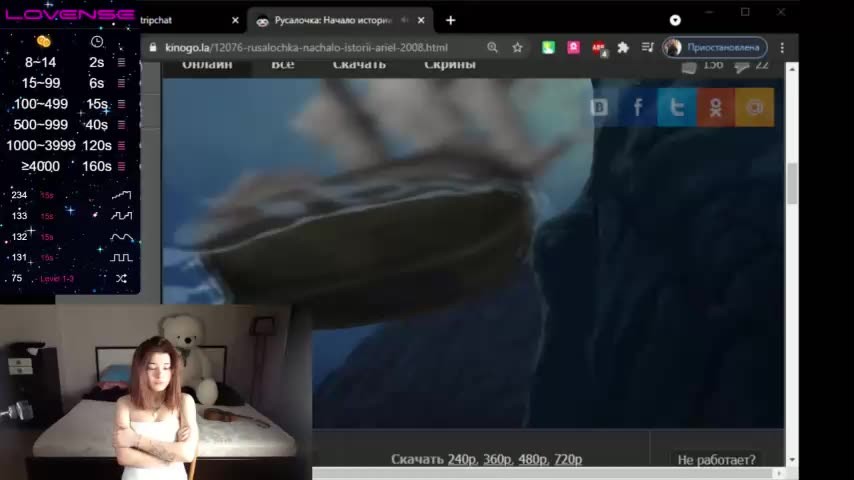Click the scrollbar down arrow
Viewport: 854px width, 480px height.
pyautogui.click(x=792, y=460)
